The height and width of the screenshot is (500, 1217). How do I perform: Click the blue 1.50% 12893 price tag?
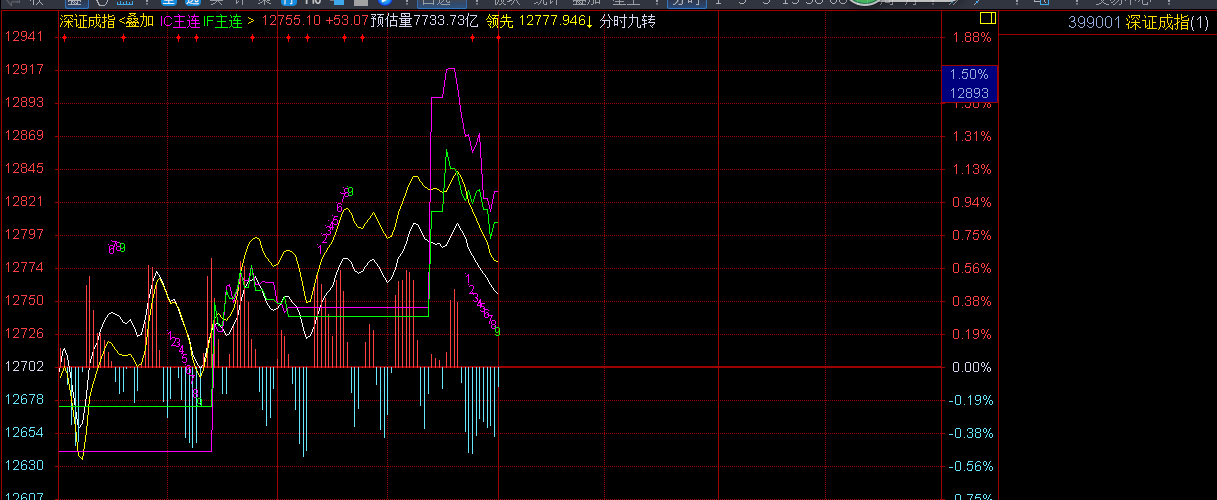click(969, 84)
